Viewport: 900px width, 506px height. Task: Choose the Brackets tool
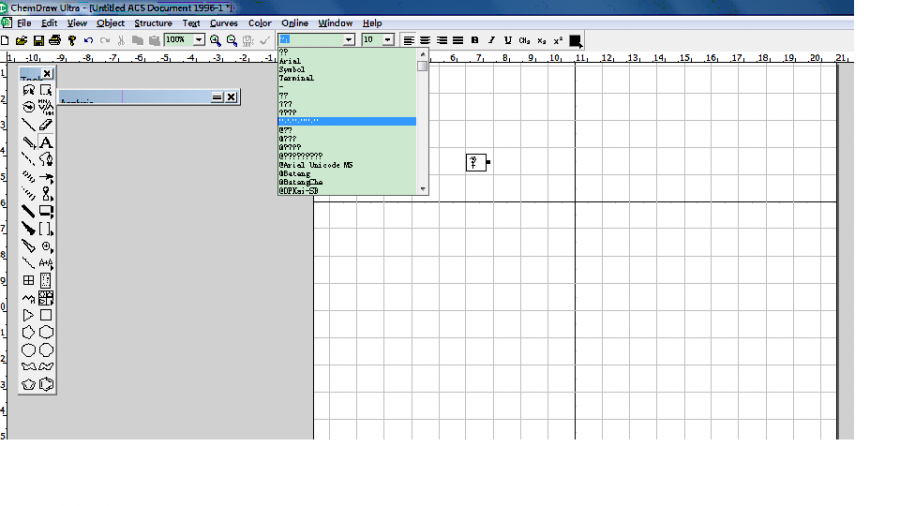coord(46,228)
